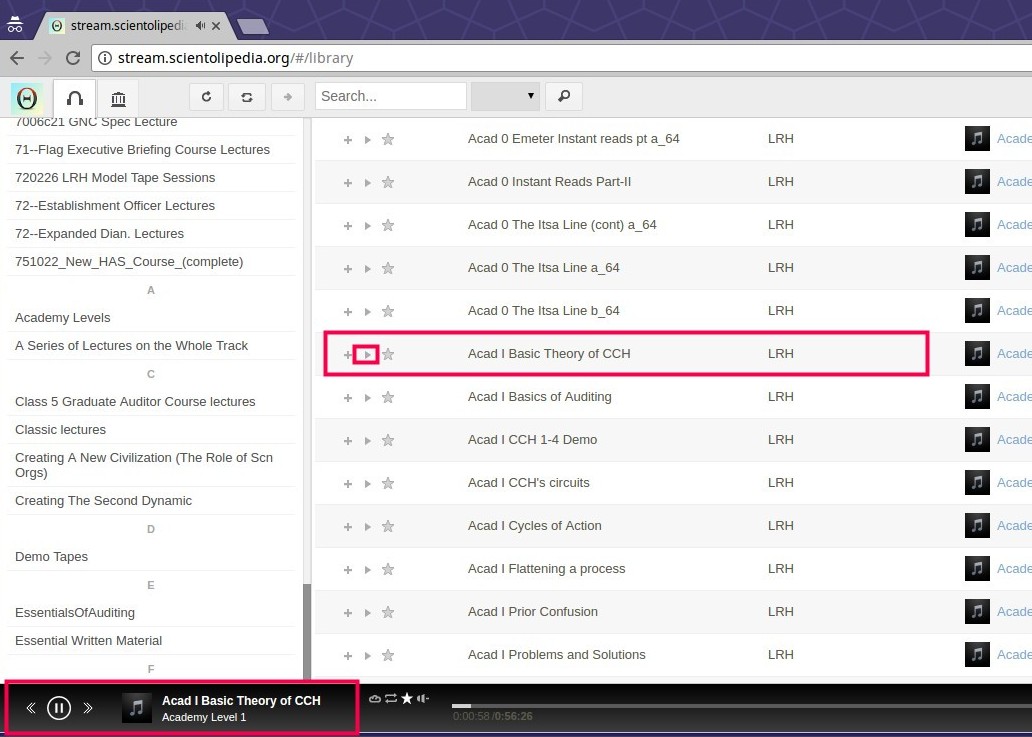The height and width of the screenshot is (737, 1032).
Task: Start the search with the magnifier icon
Action: [563, 96]
